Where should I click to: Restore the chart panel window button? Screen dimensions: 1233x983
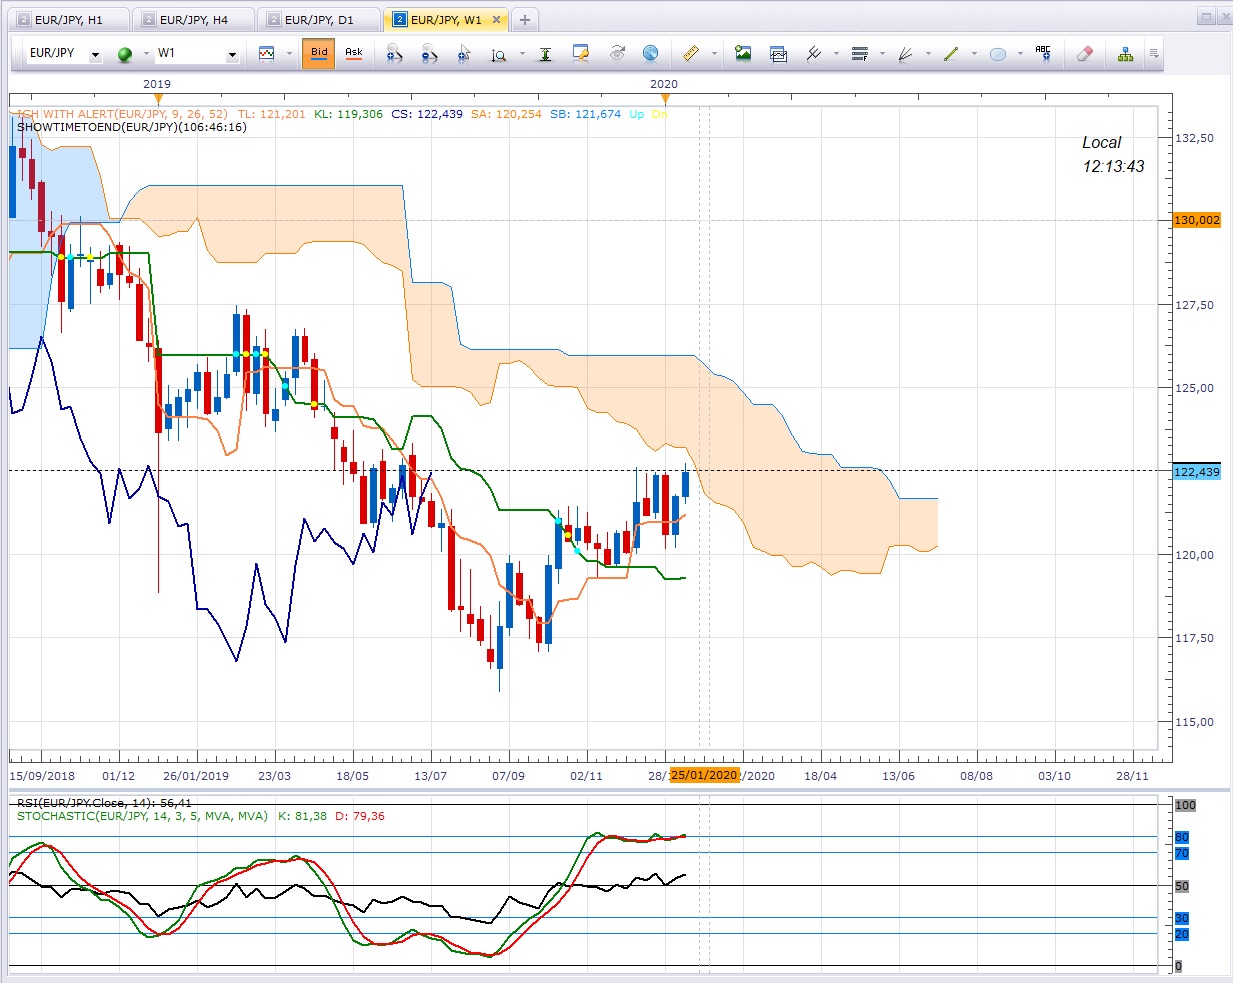click(1207, 17)
